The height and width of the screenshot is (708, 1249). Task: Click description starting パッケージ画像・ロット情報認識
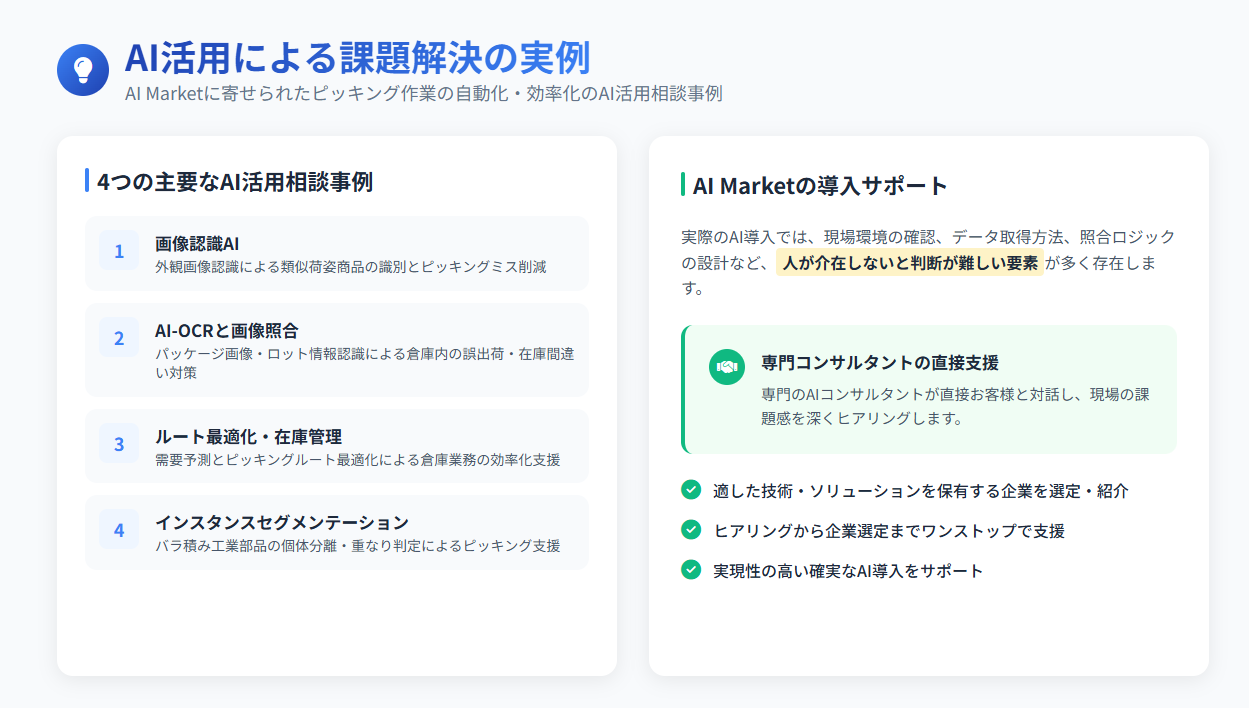pyautogui.click(x=364, y=363)
